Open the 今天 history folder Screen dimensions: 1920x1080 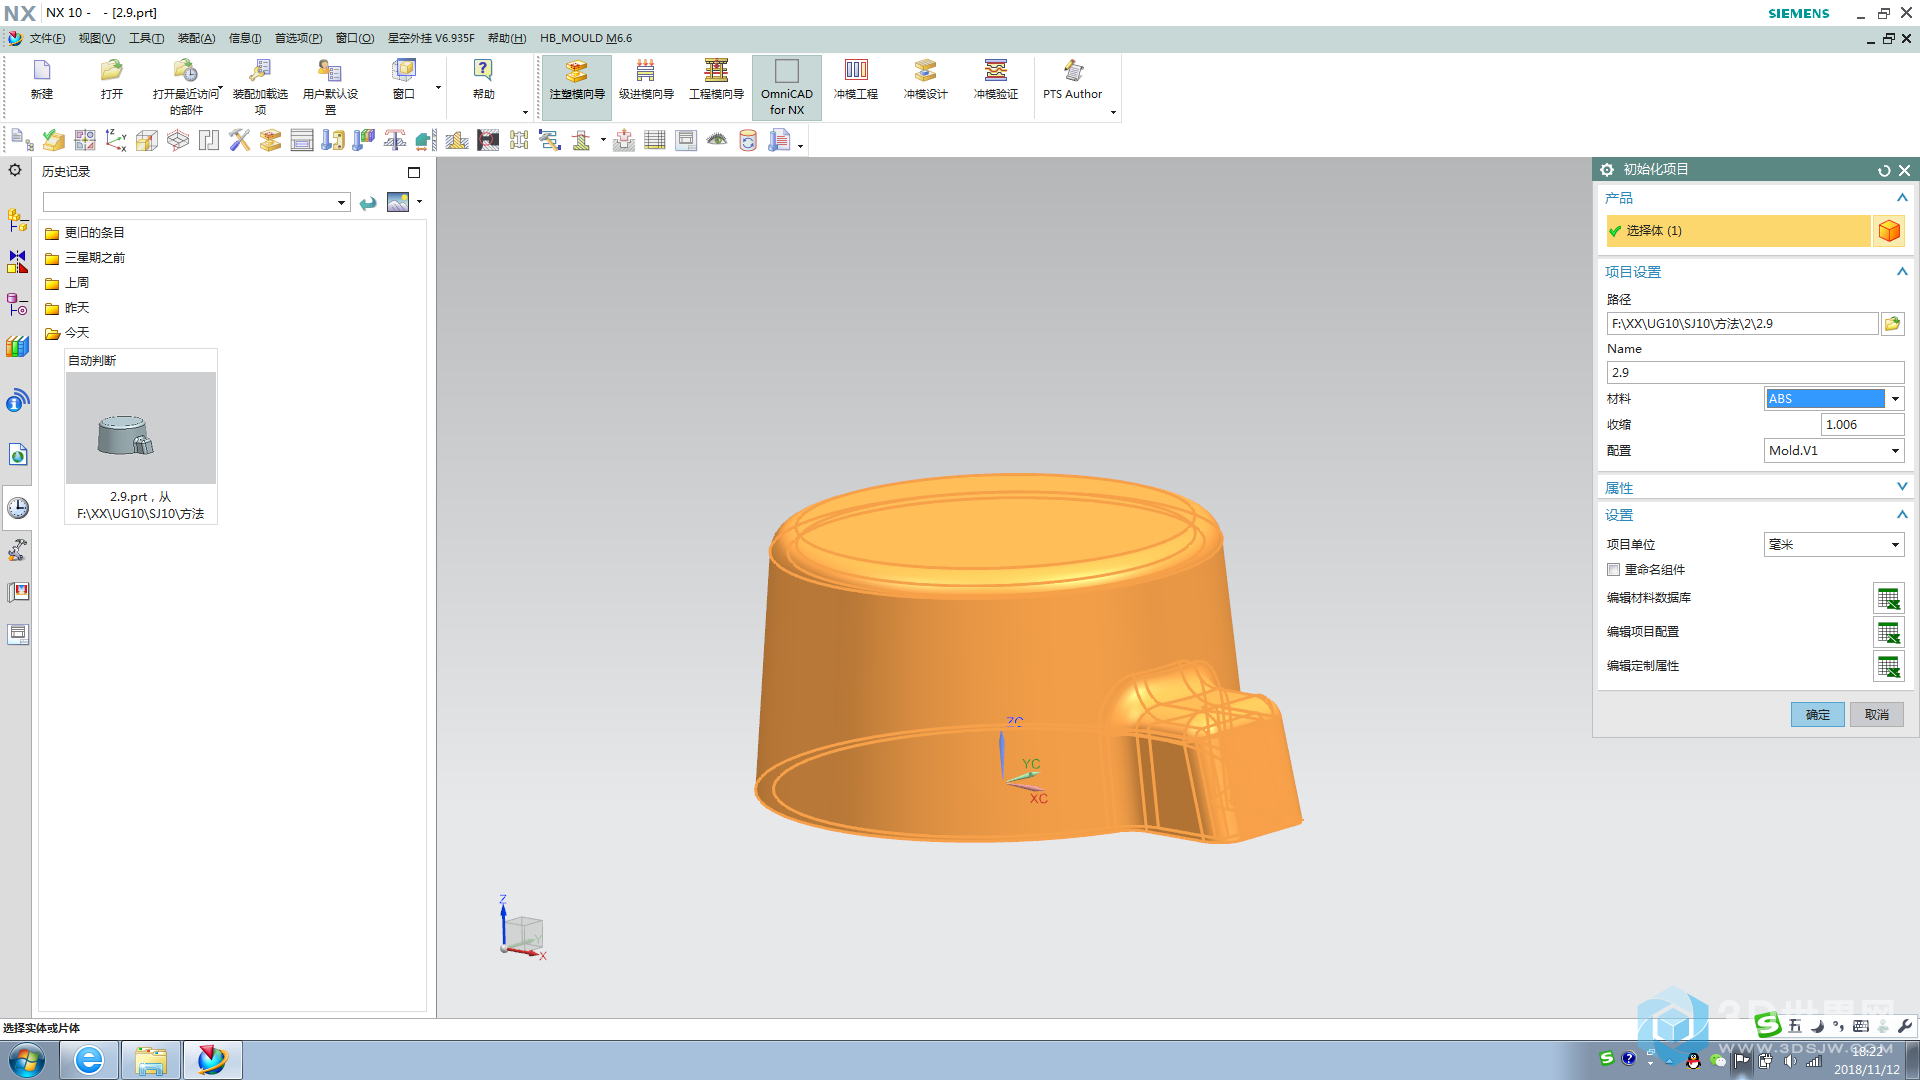[68, 333]
